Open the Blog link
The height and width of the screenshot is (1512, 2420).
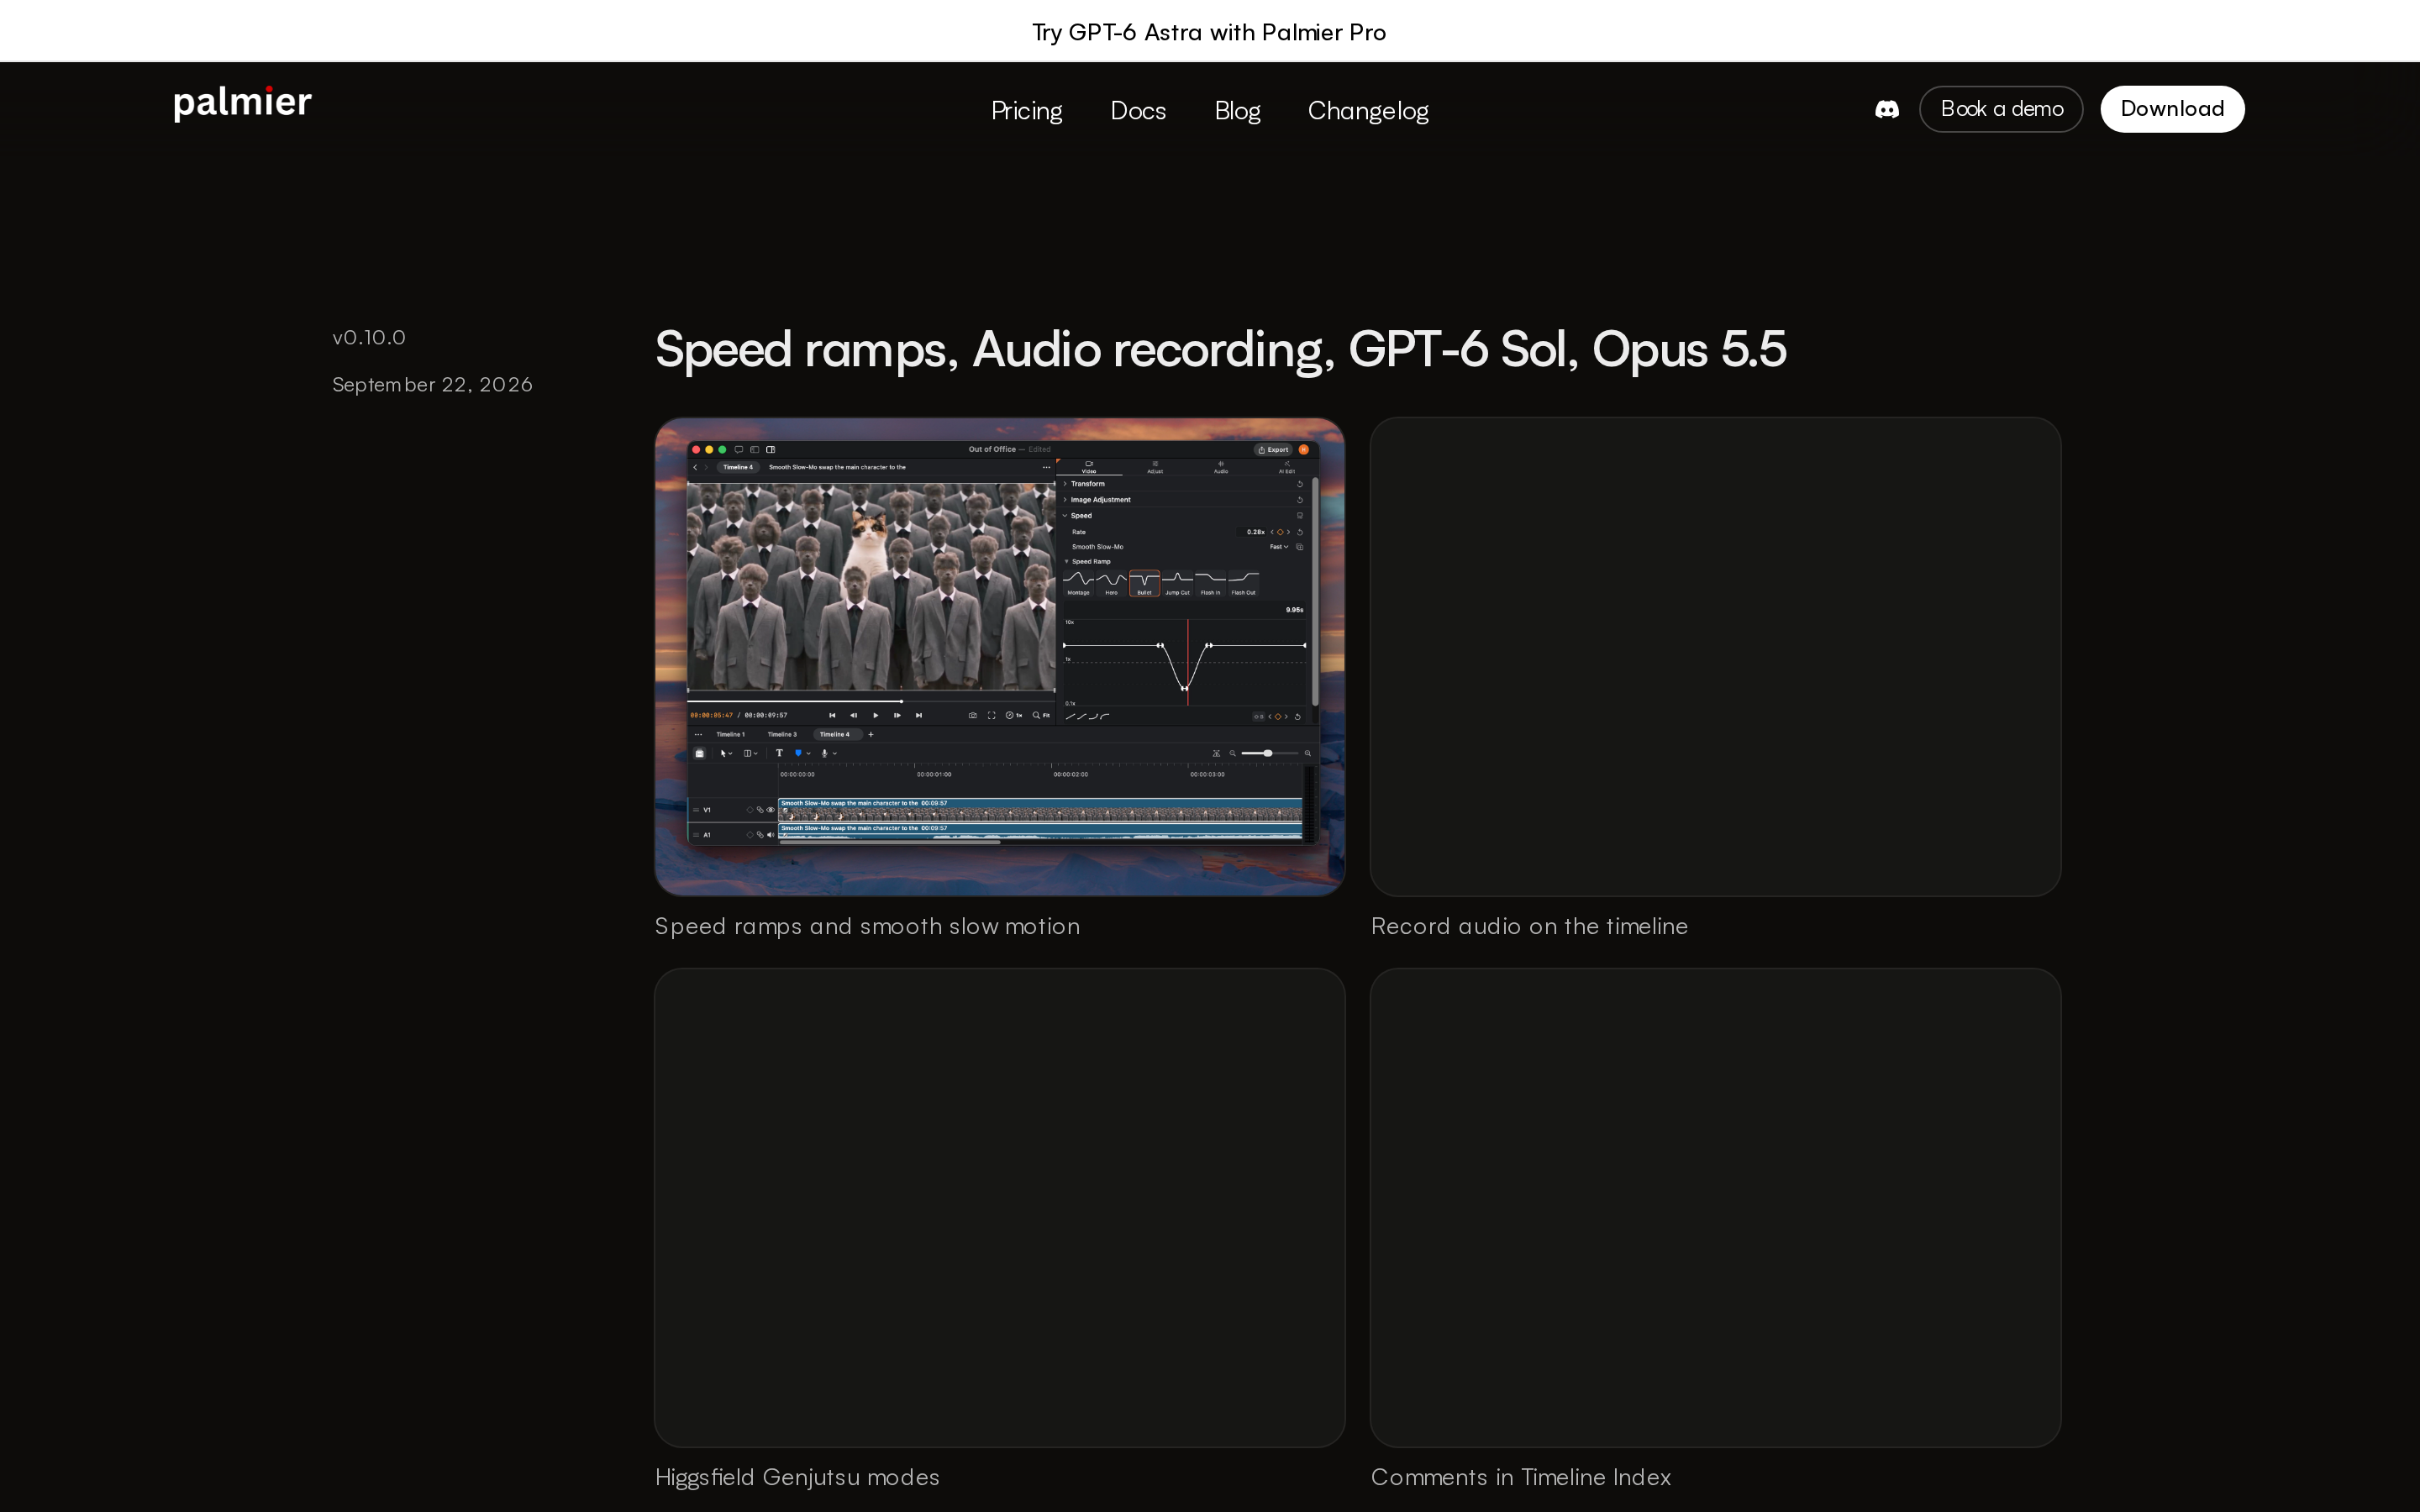point(1237,110)
